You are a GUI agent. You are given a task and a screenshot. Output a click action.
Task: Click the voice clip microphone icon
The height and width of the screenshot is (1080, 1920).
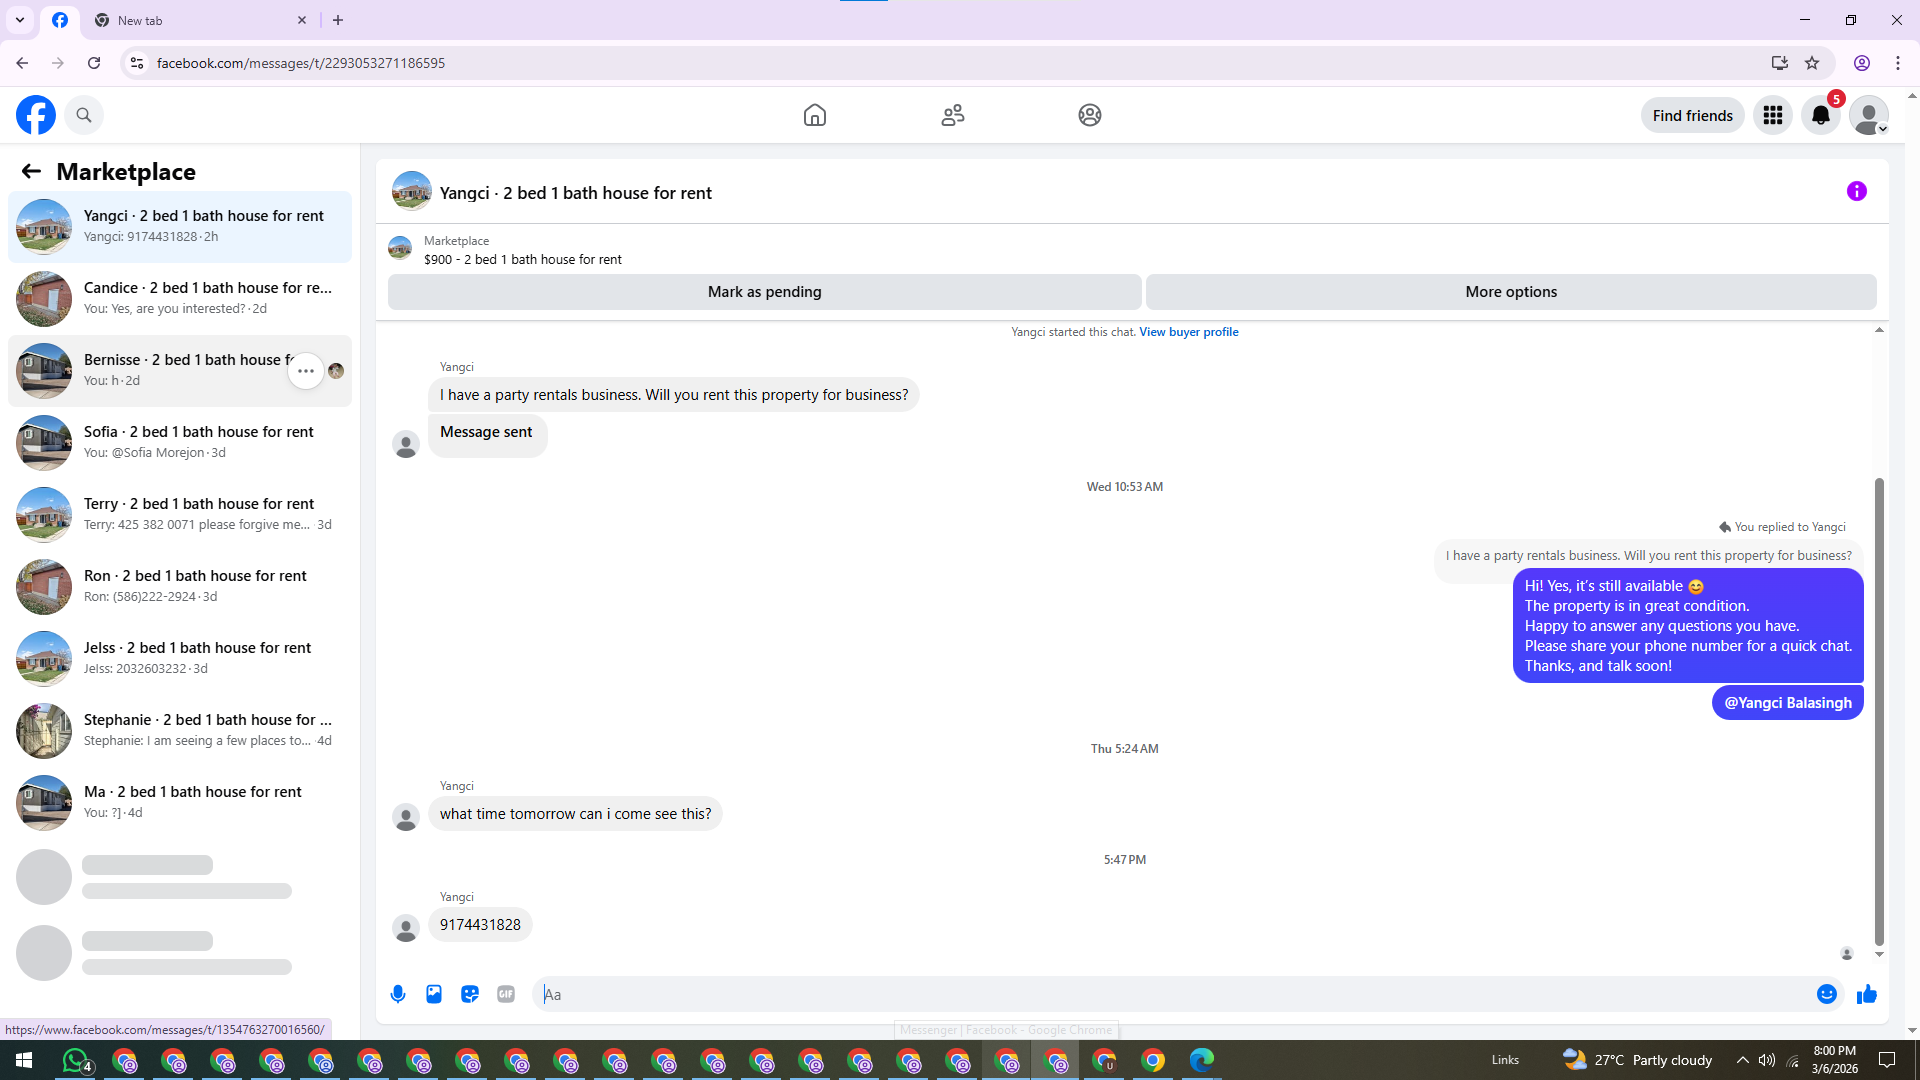[x=398, y=994]
